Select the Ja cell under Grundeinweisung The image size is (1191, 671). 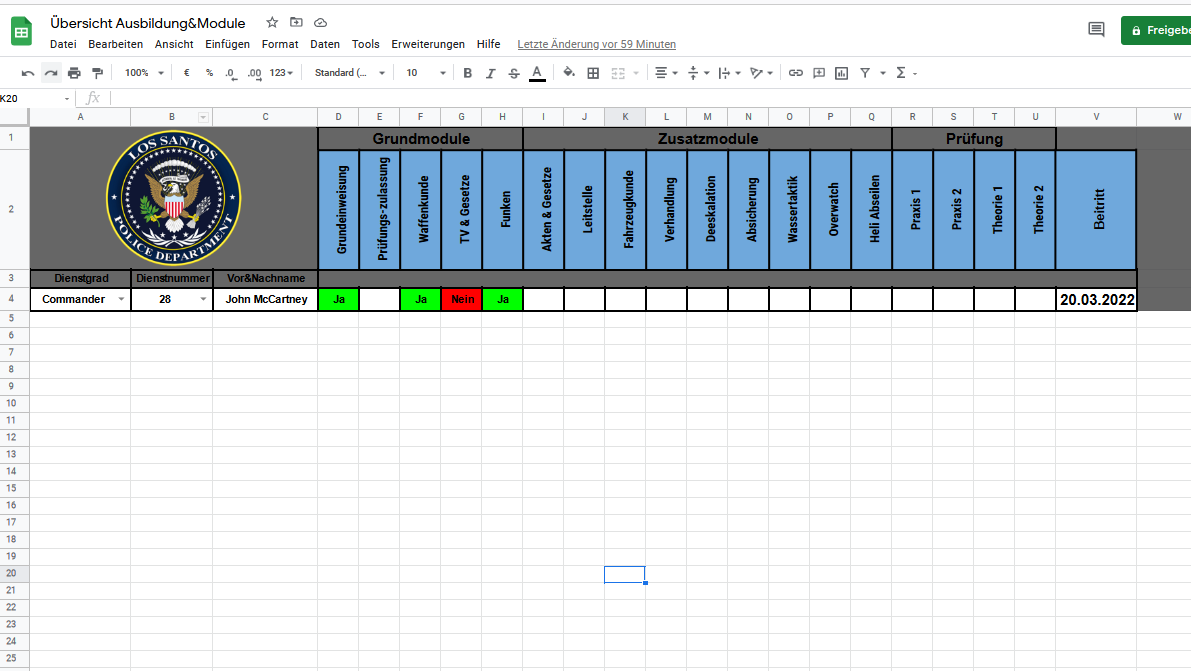pos(338,299)
